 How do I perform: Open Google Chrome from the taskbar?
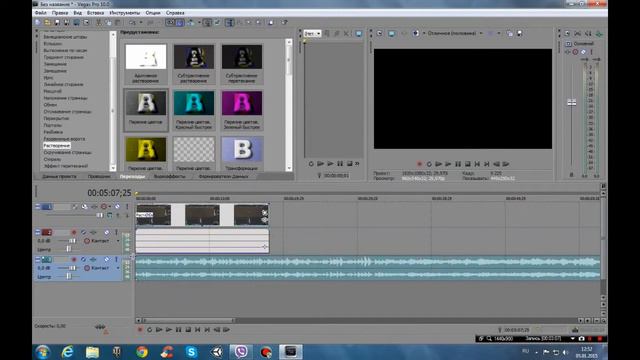(x=142, y=352)
